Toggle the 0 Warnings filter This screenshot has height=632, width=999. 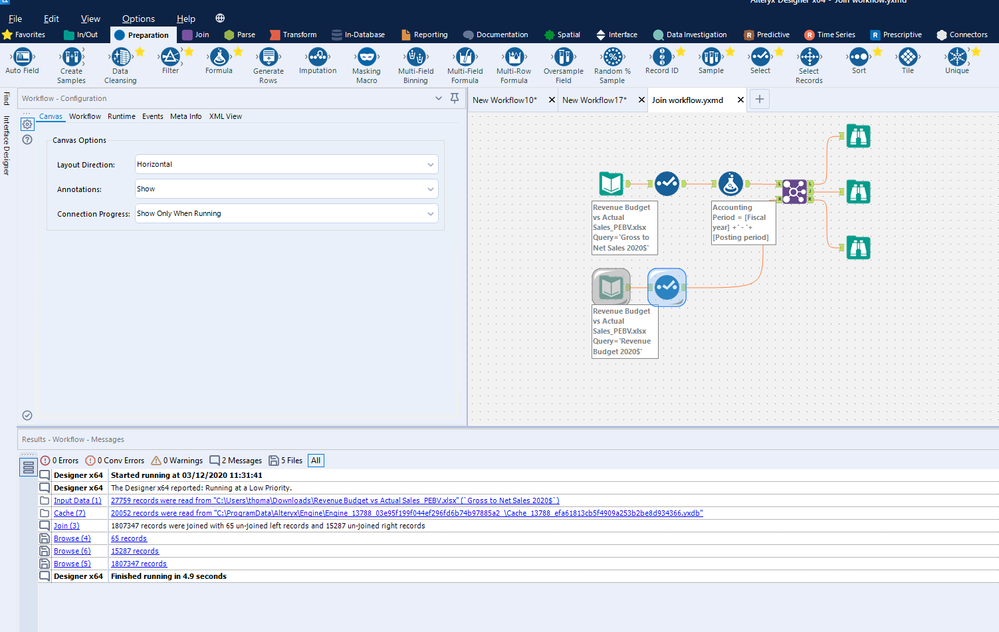click(176, 460)
